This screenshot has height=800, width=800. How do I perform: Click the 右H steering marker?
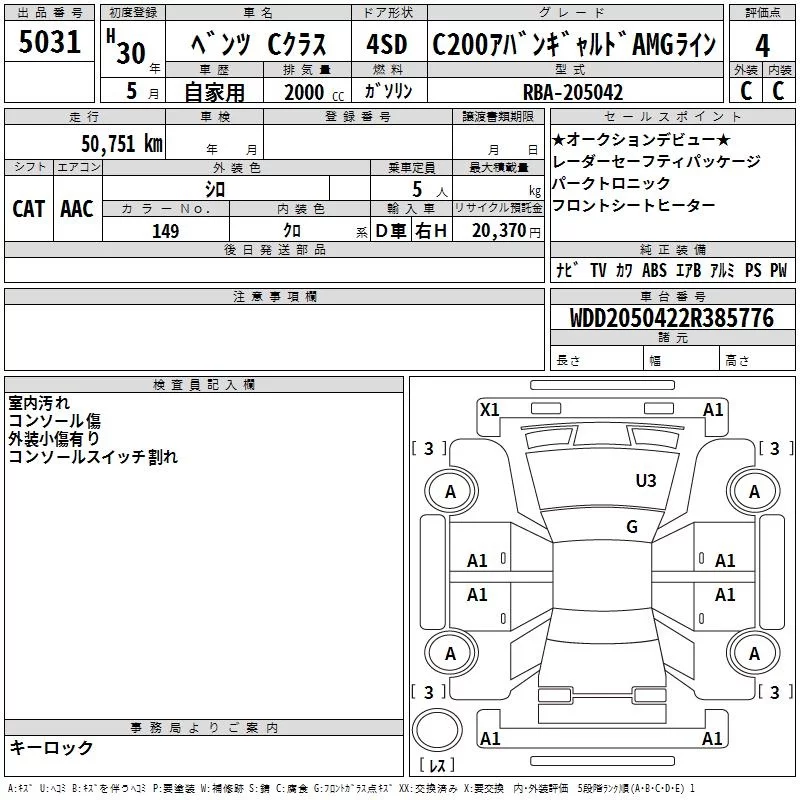[x=431, y=231]
